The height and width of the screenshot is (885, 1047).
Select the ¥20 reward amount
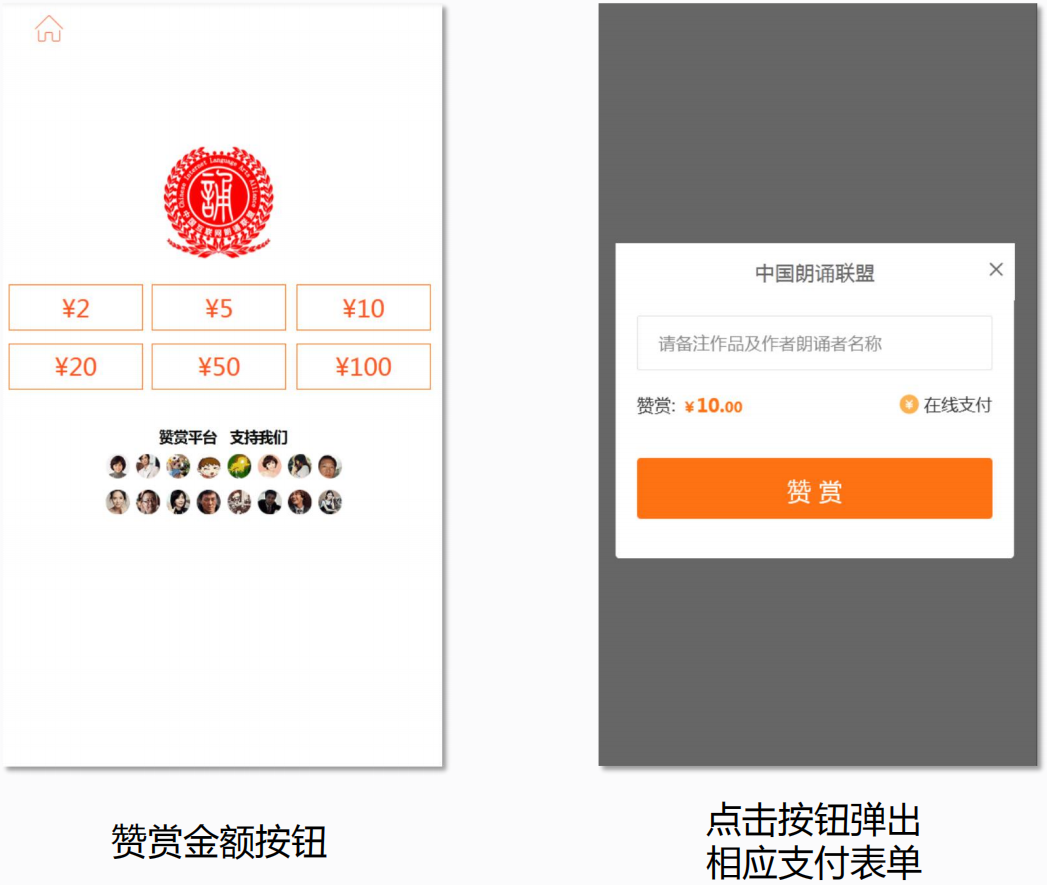coord(76,367)
